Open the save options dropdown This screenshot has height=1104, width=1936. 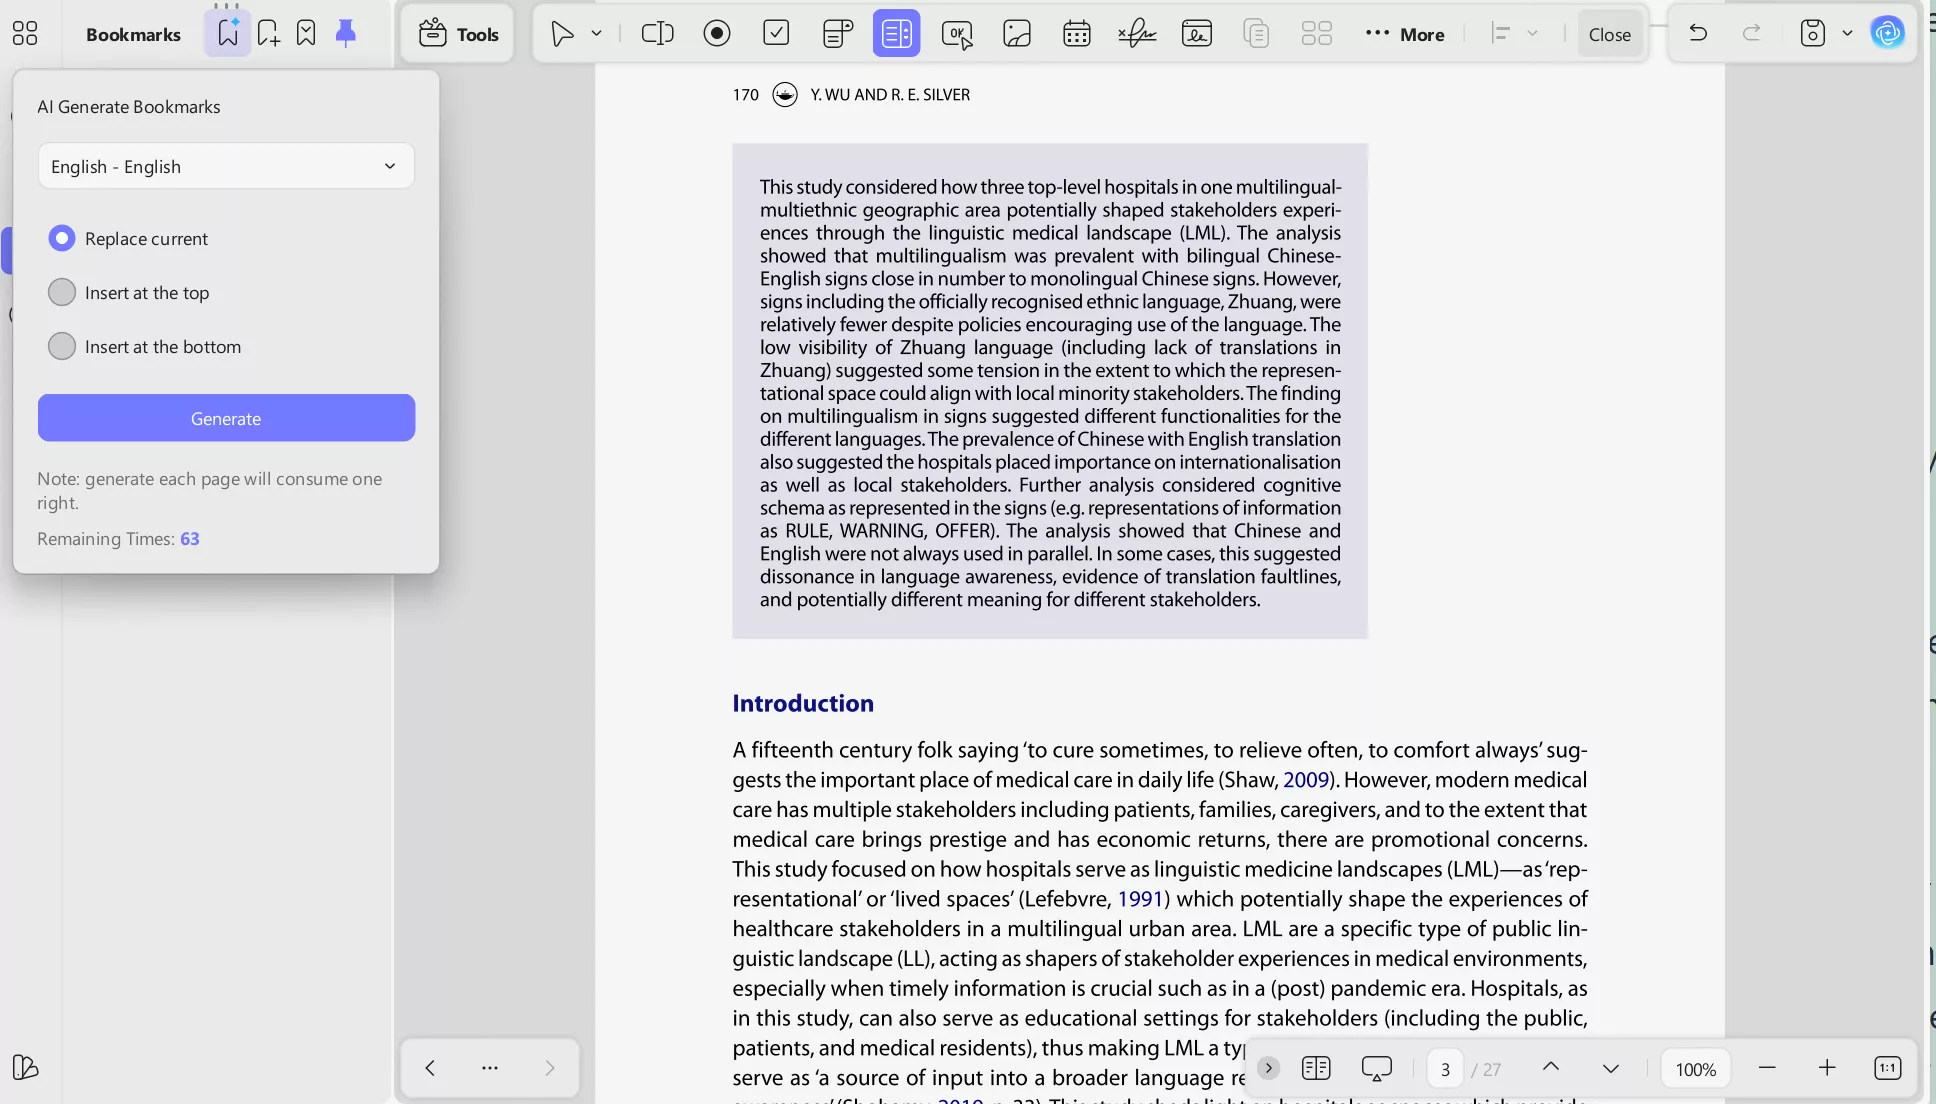(1845, 33)
